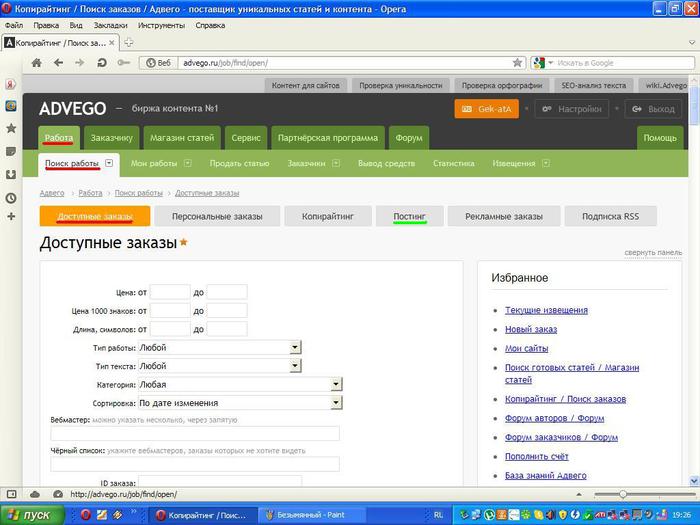
Task: Click the свернуть панель link
Action: click(653, 253)
